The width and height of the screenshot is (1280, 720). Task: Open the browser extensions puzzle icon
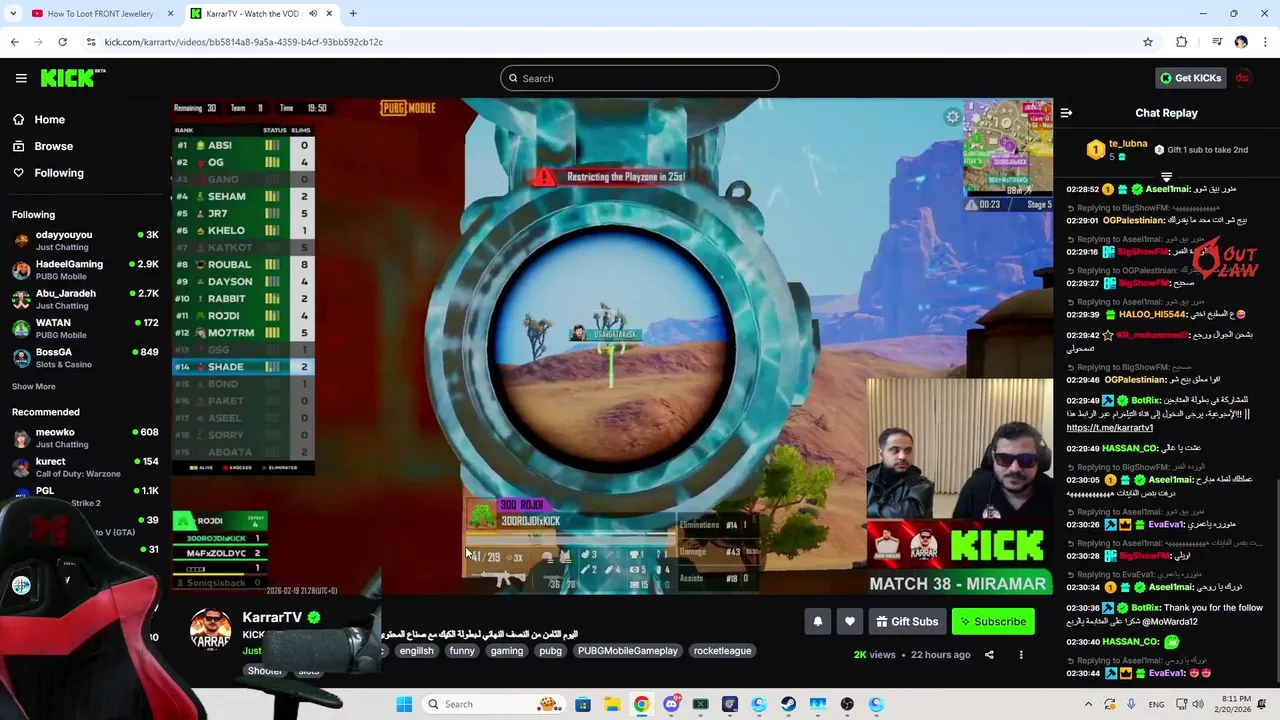tap(1181, 42)
